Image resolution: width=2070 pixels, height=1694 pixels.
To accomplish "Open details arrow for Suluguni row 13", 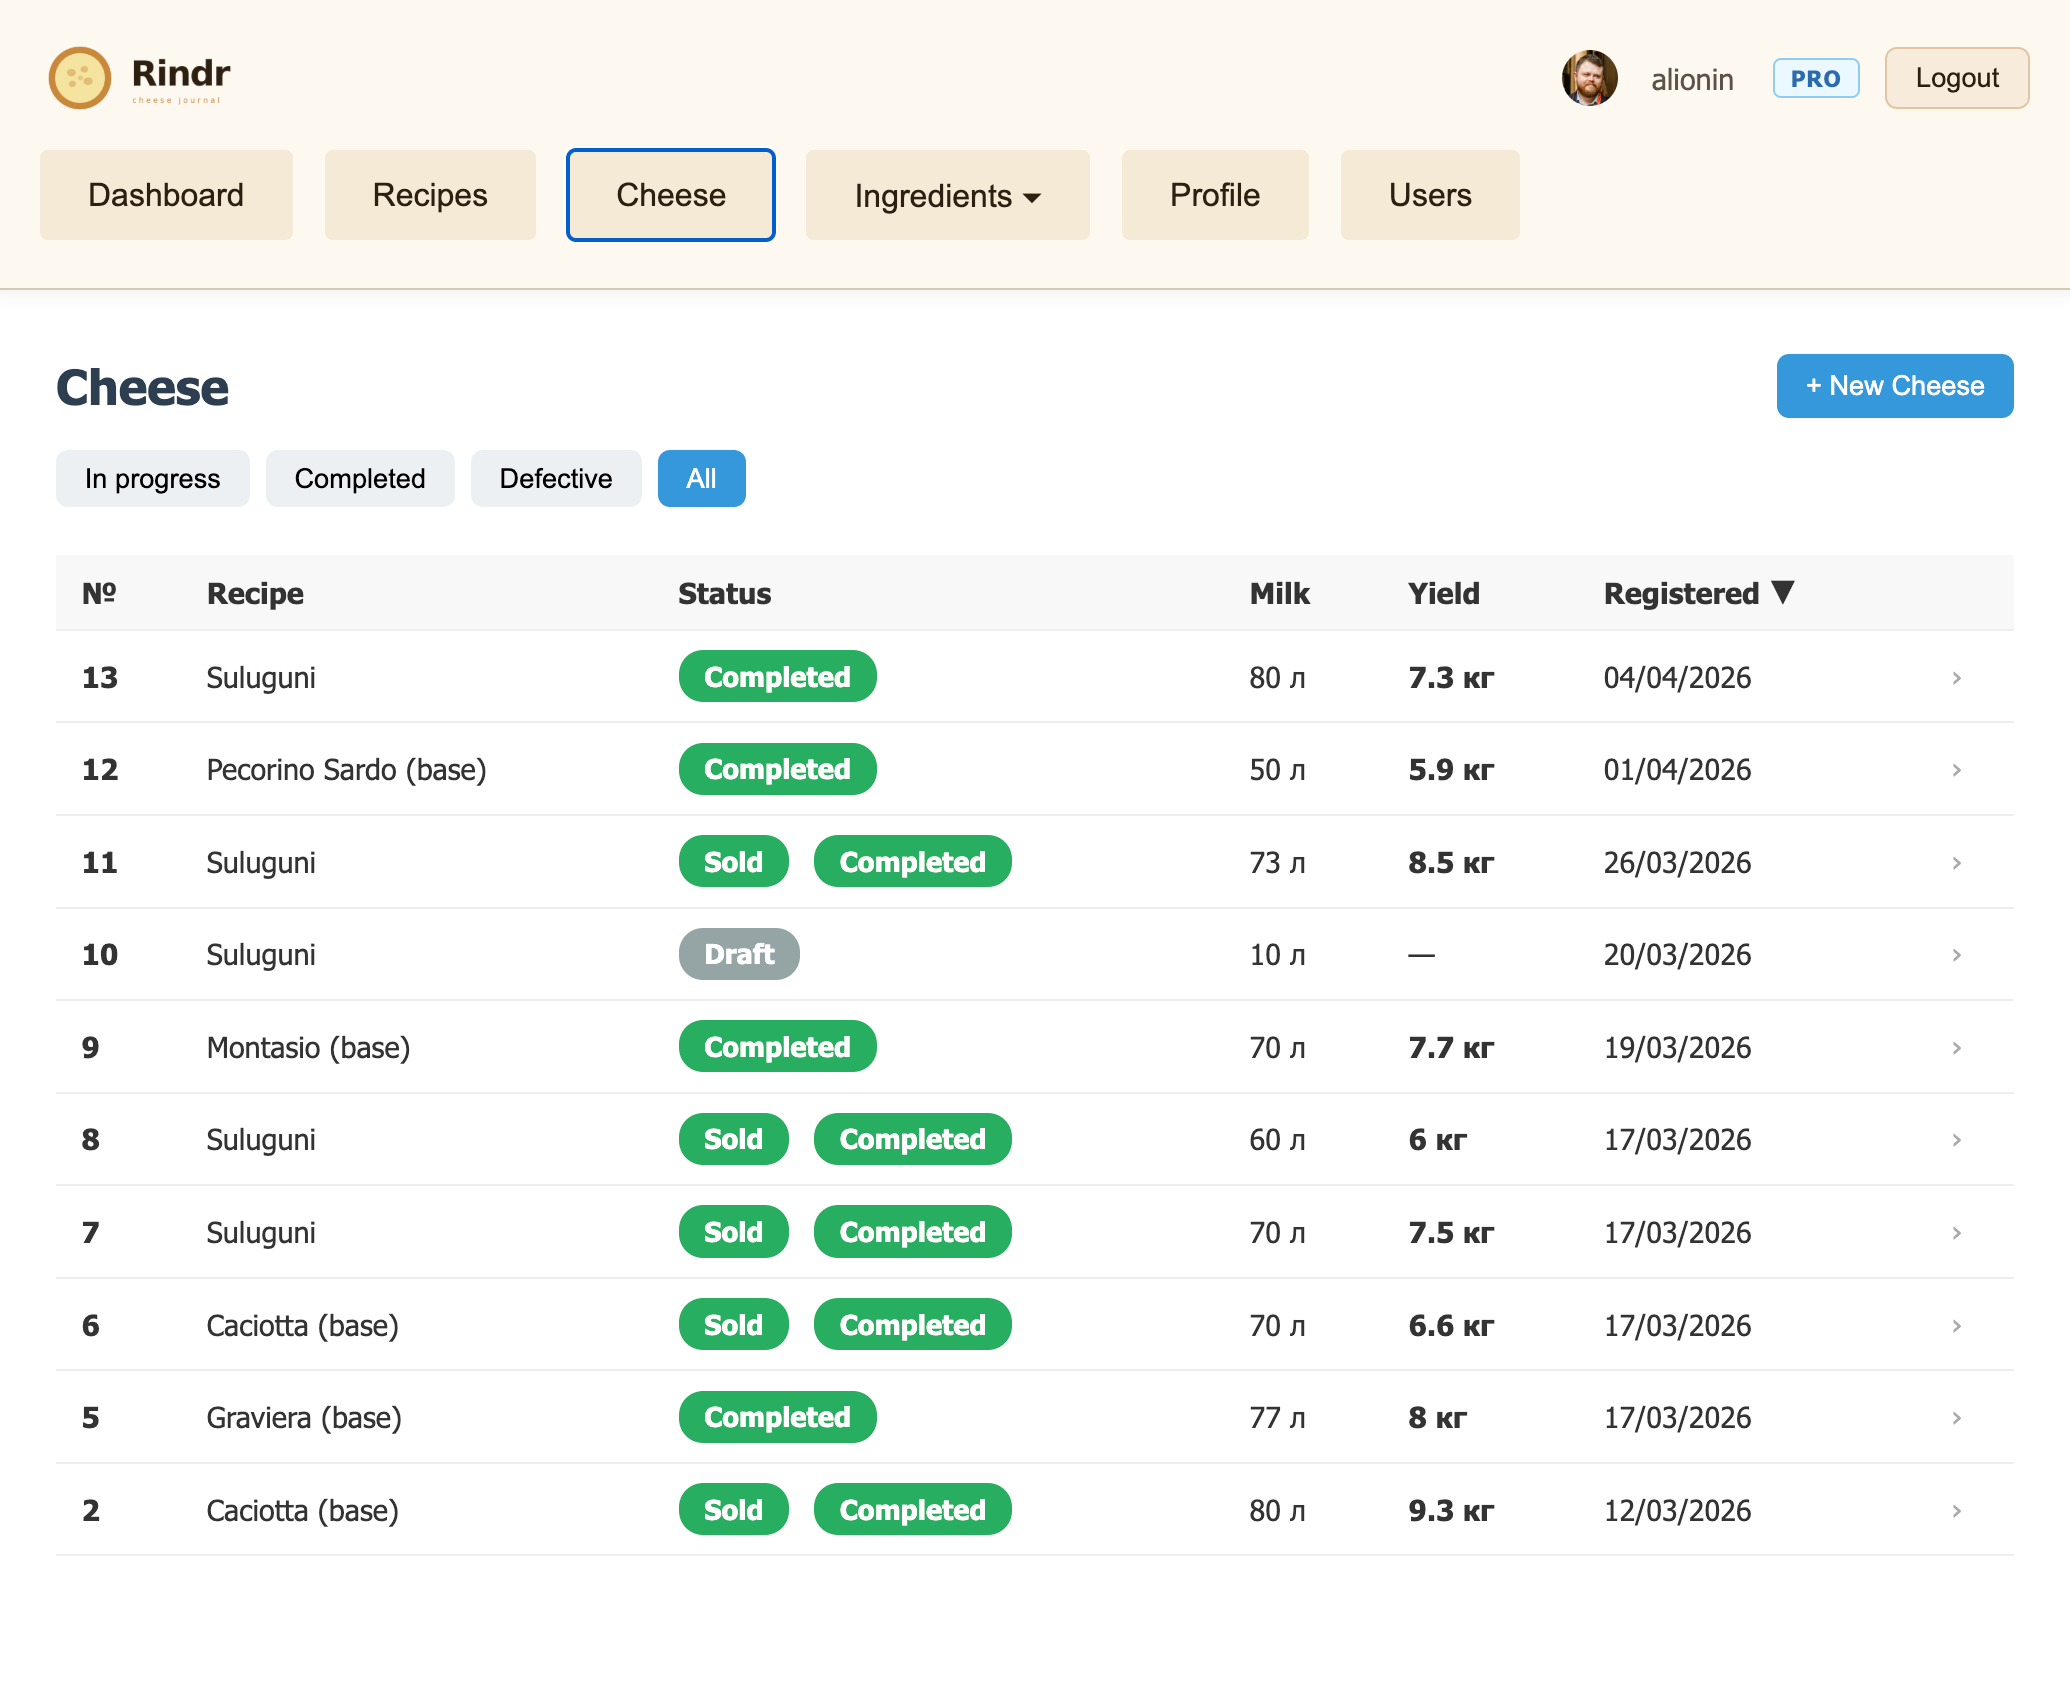I will pyautogui.click(x=1956, y=677).
